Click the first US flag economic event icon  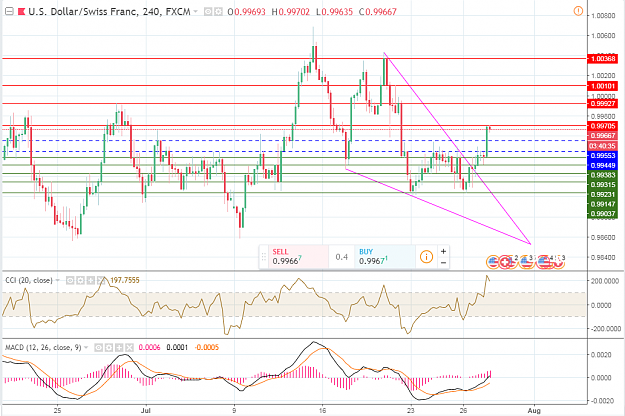[493, 262]
